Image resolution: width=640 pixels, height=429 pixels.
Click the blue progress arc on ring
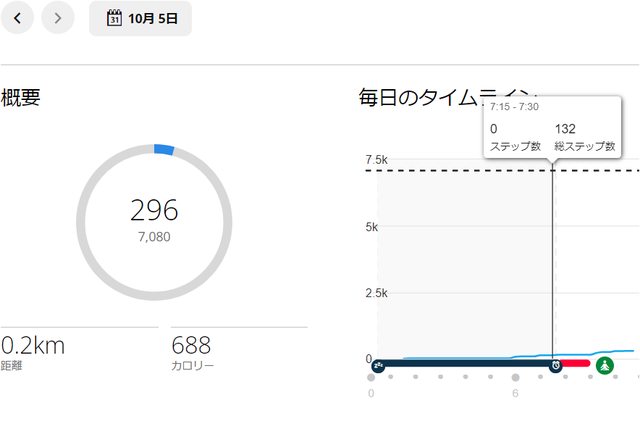point(164,150)
